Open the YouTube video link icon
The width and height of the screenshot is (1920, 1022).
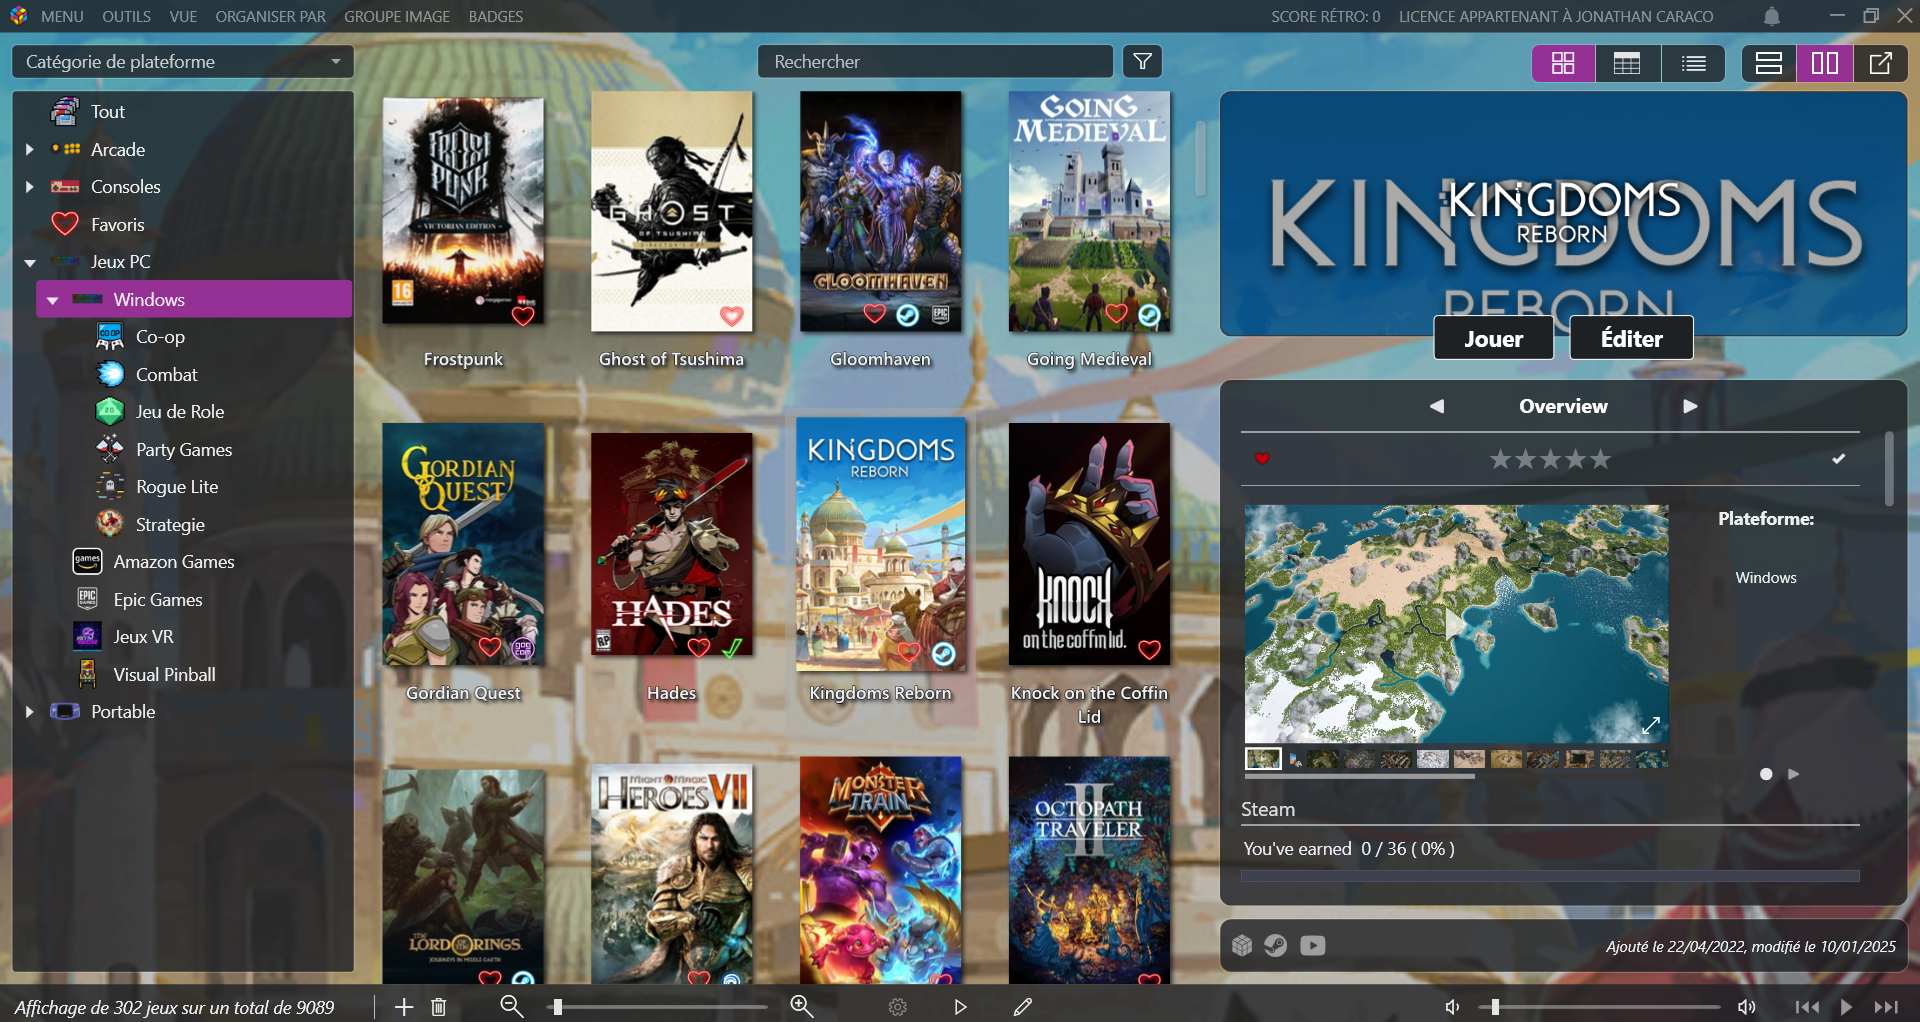click(1313, 945)
